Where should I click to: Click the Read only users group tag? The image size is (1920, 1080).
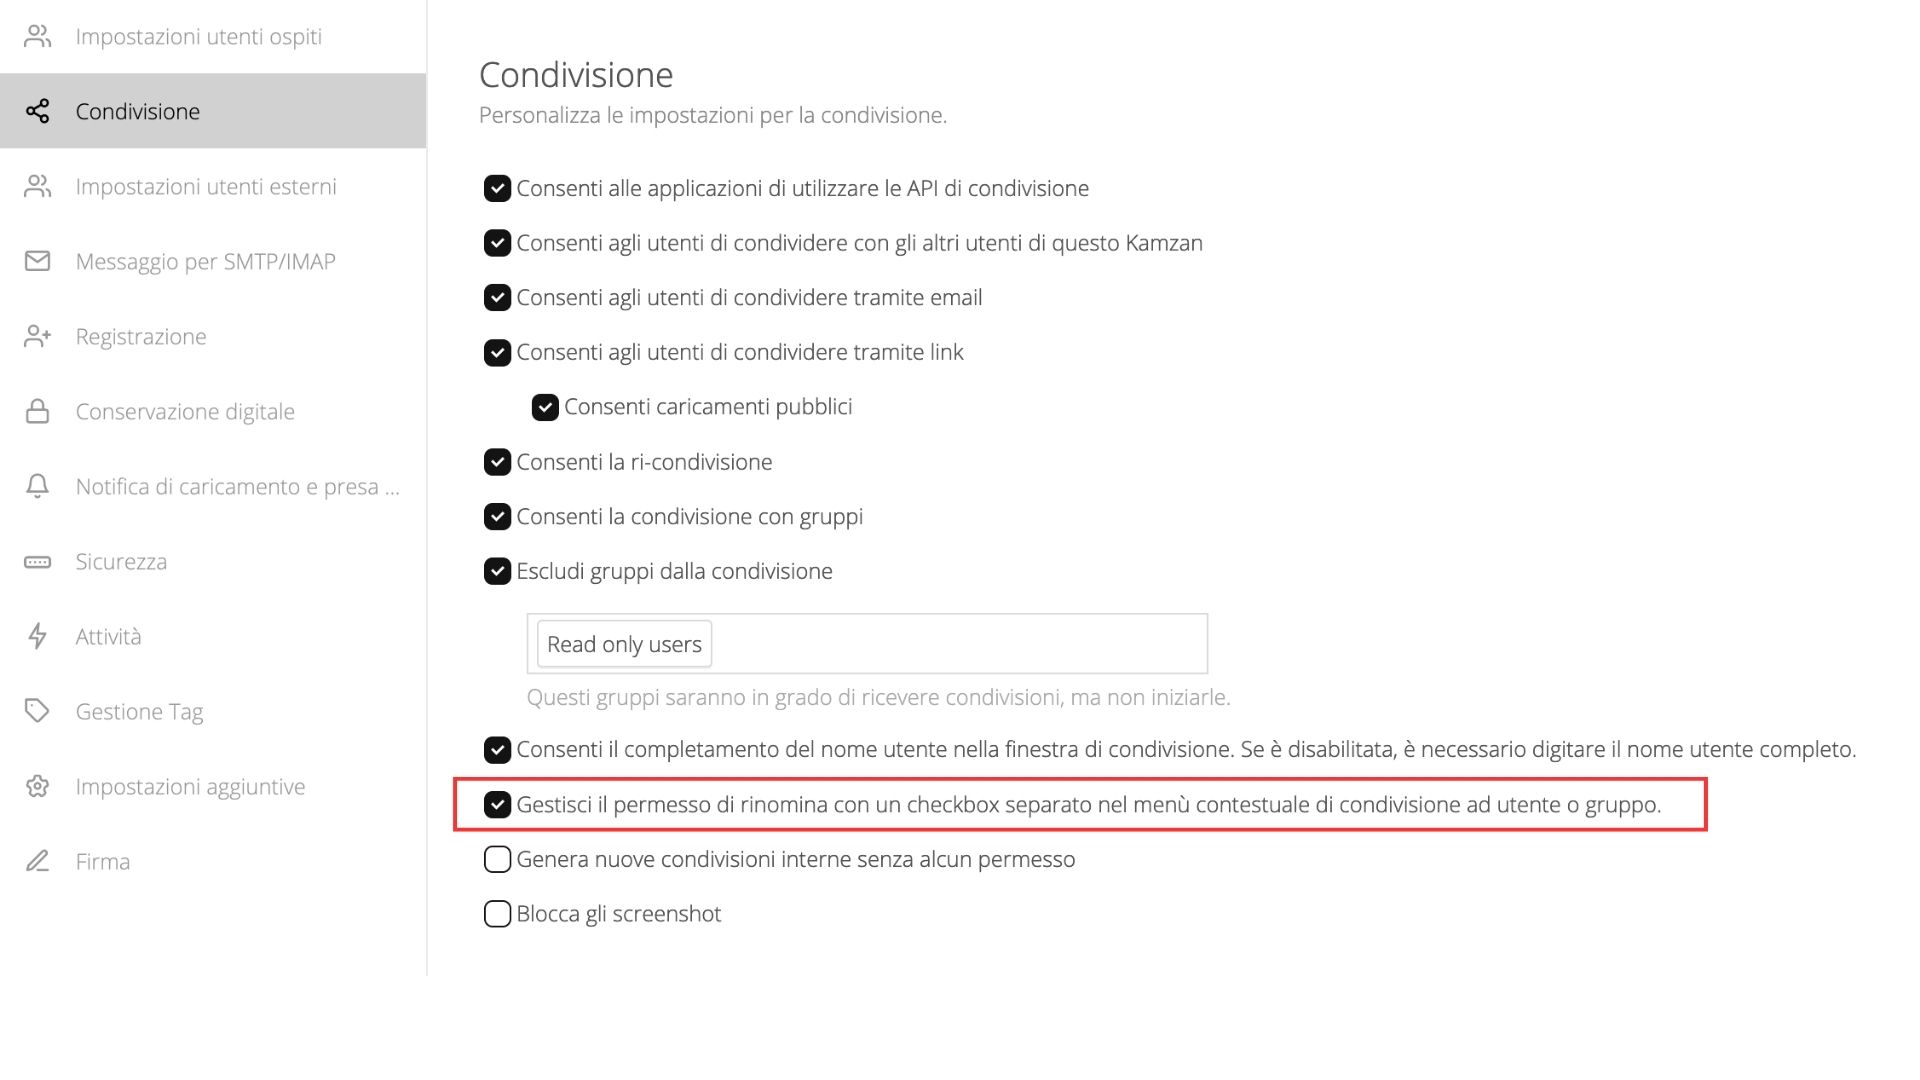pos(624,644)
